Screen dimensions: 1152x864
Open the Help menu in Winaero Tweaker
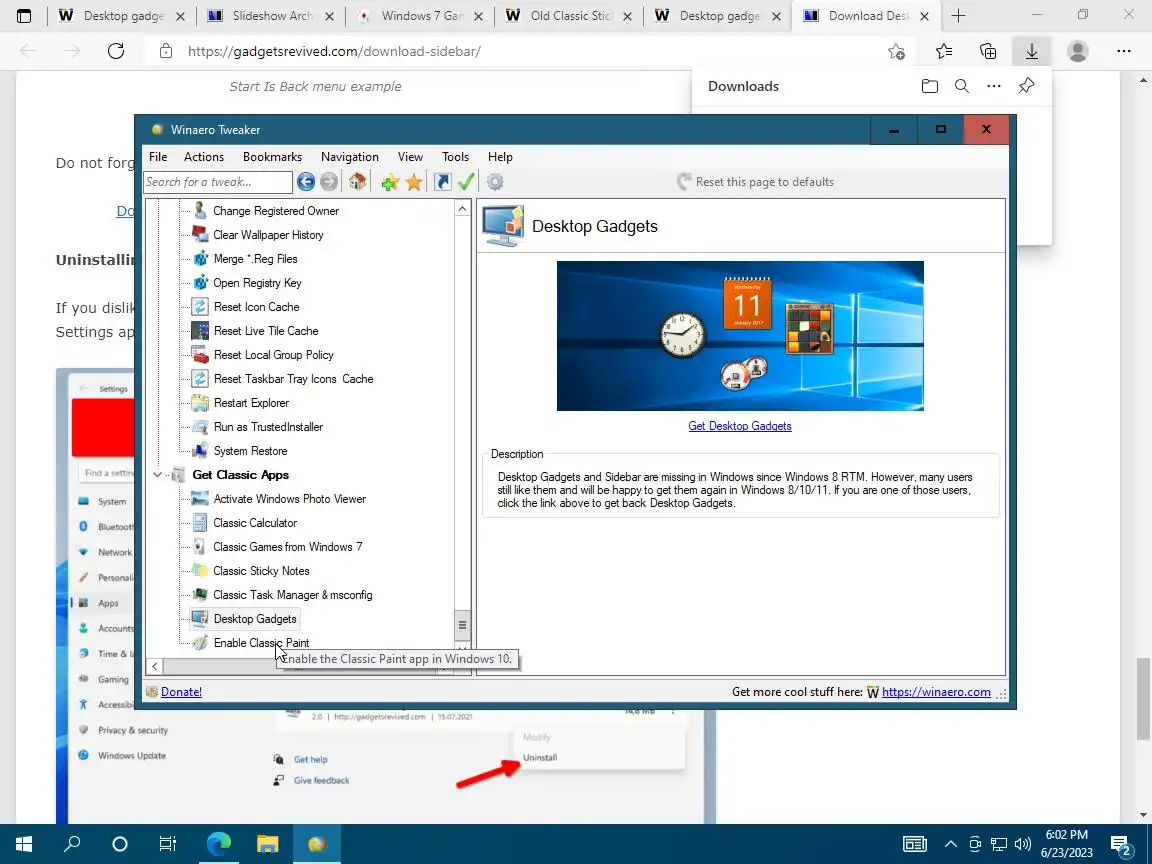500,156
